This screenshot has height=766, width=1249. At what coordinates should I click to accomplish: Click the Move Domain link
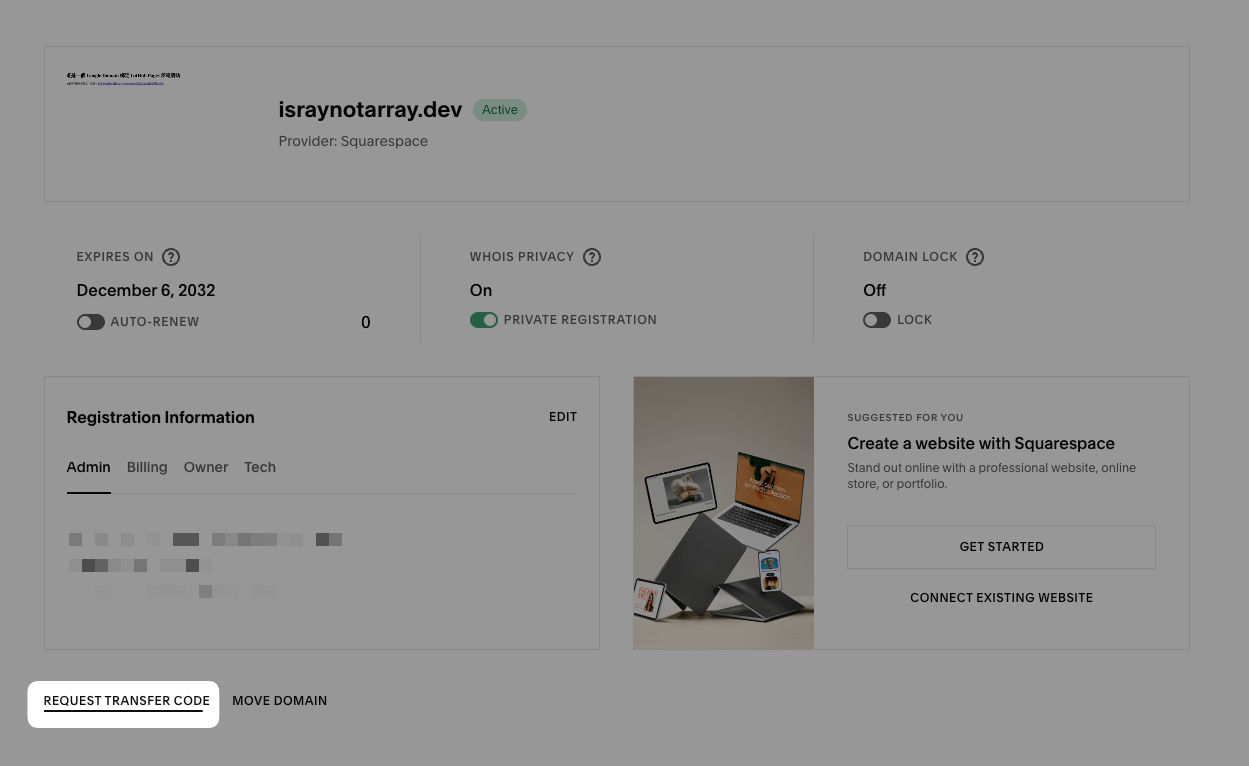pos(280,701)
